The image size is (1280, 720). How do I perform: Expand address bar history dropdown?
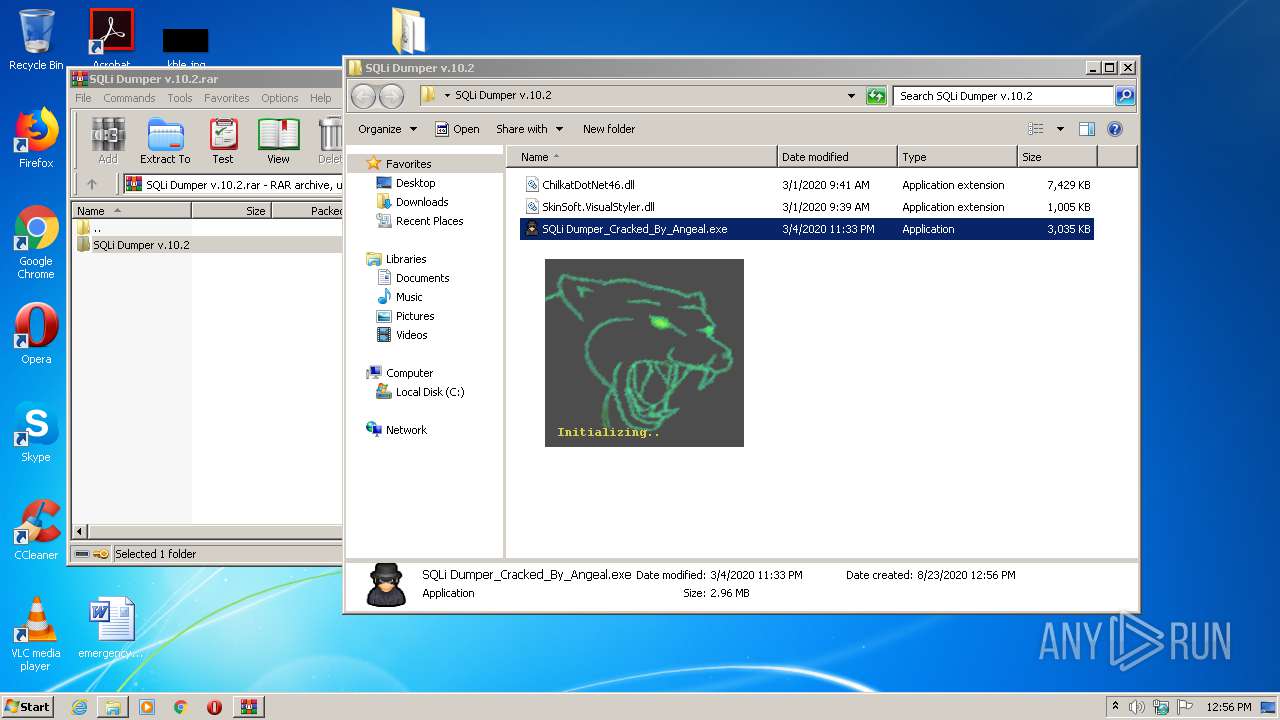pos(851,96)
